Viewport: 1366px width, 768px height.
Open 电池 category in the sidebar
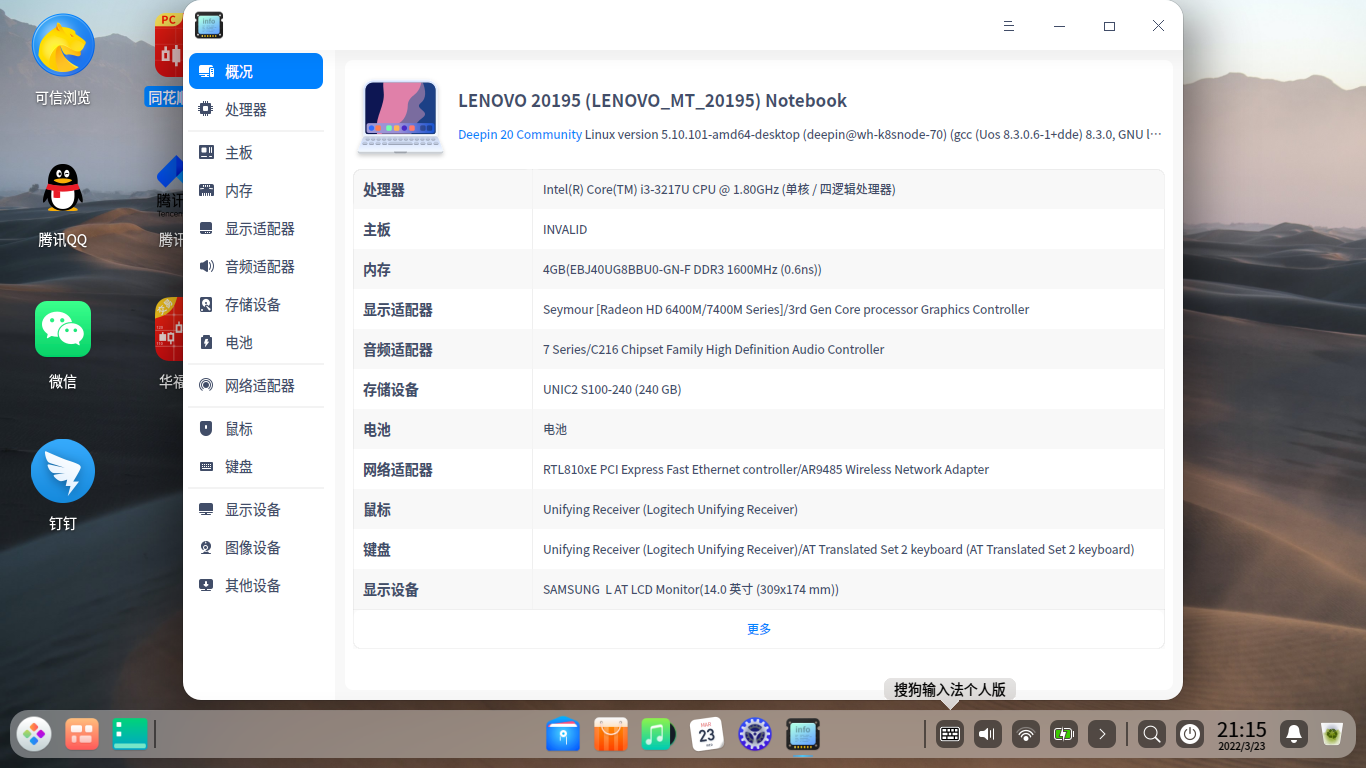pos(256,342)
